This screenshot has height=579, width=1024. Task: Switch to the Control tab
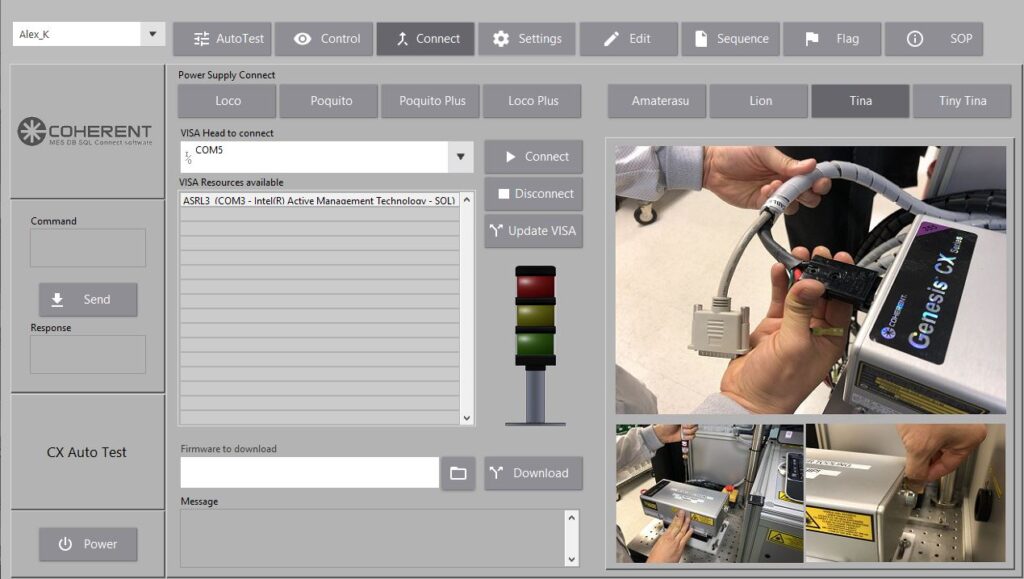point(325,39)
